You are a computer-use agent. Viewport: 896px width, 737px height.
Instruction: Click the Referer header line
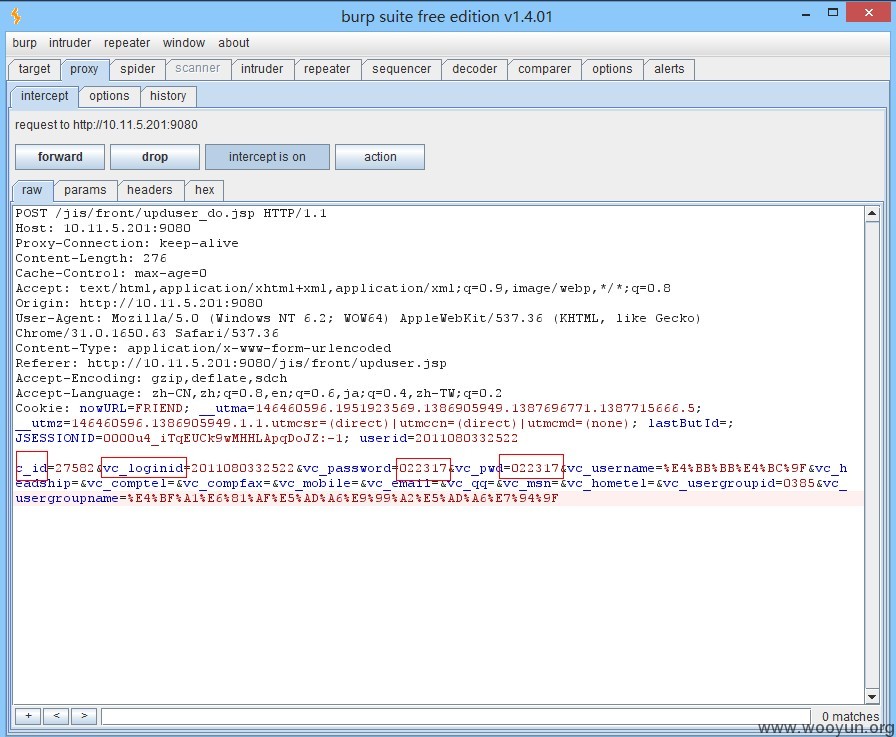click(x=231, y=363)
